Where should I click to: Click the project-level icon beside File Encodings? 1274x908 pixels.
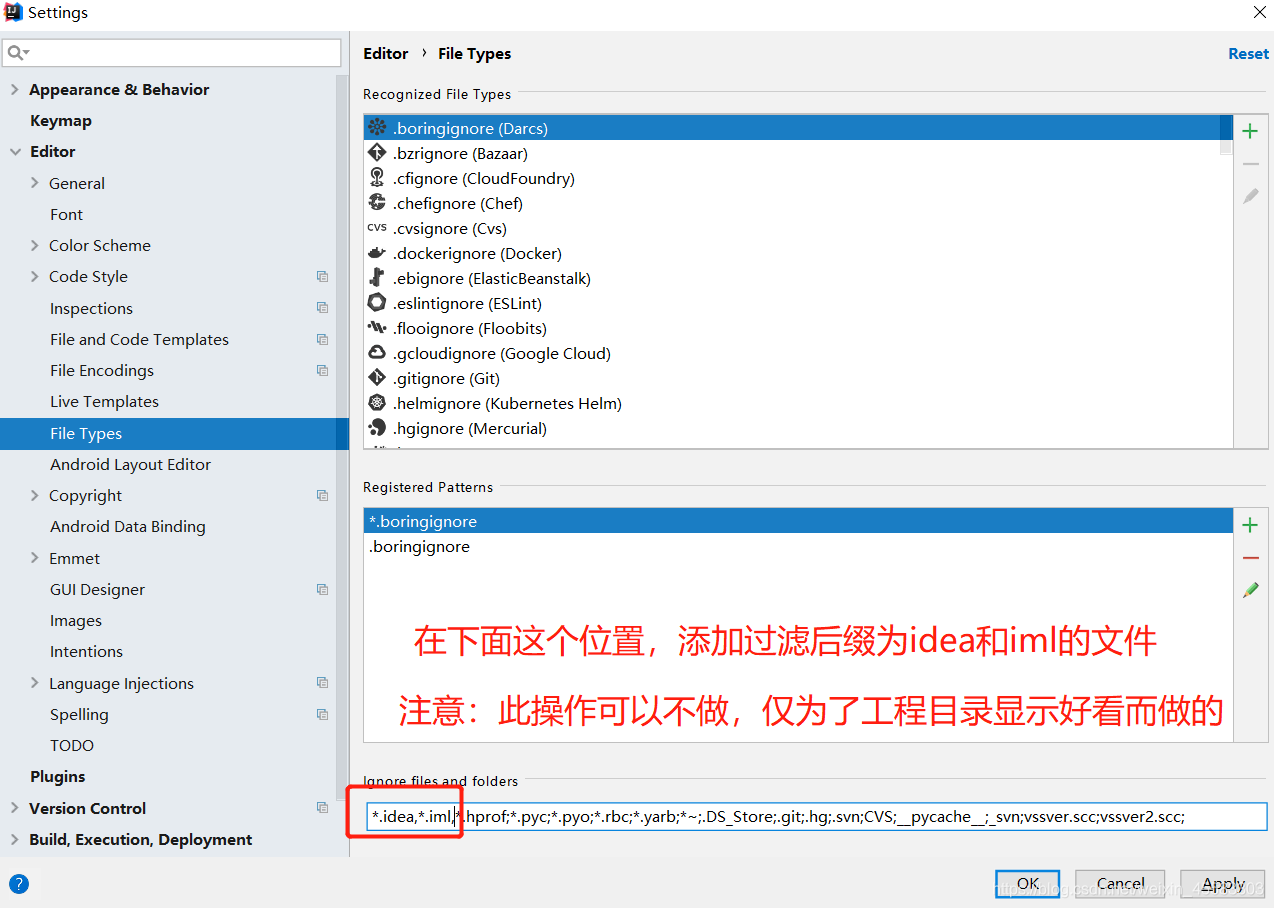322,371
